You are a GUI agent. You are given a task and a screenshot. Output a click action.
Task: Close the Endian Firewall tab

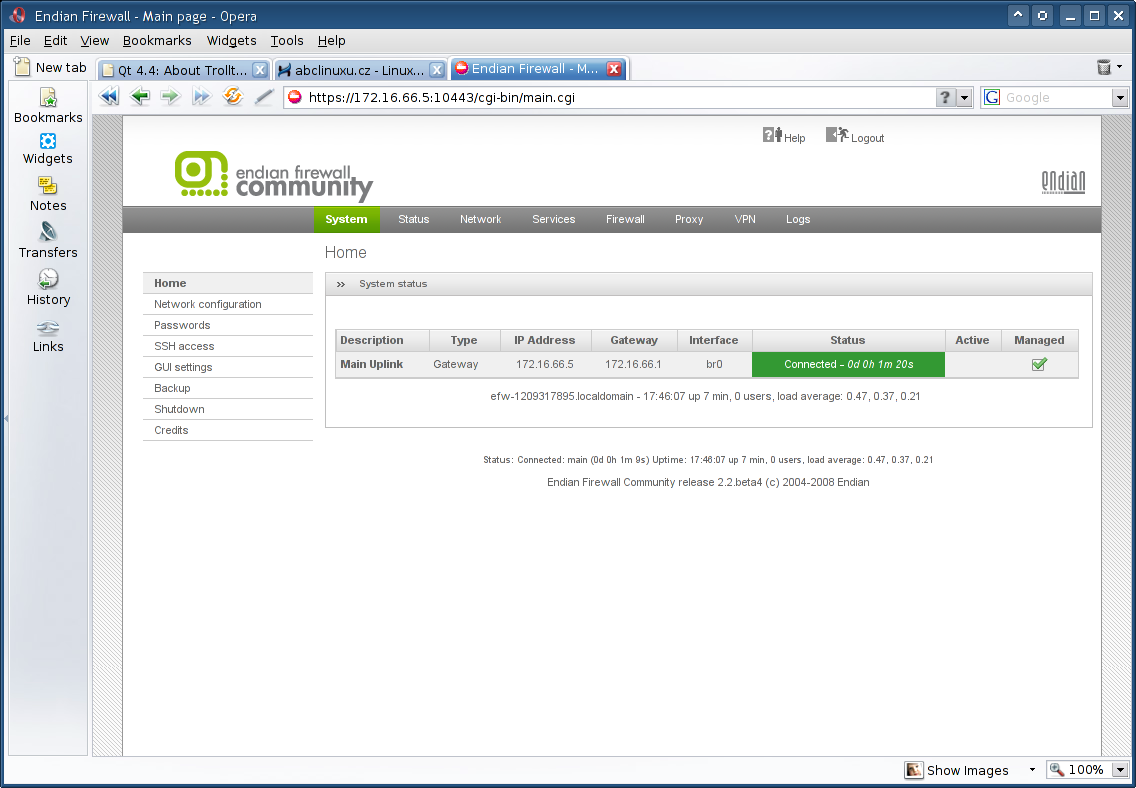614,69
